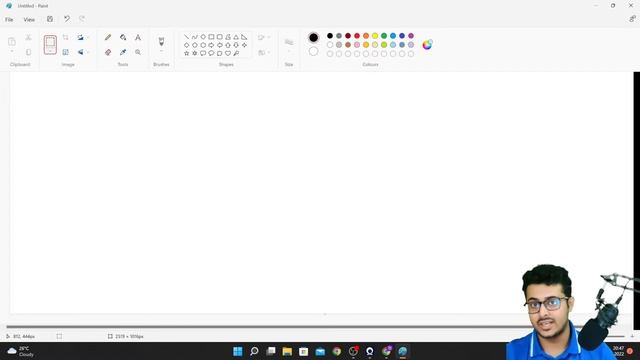The width and height of the screenshot is (640, 360).
Task: Choose the Triangle shape
Action: tap(236, 37)
